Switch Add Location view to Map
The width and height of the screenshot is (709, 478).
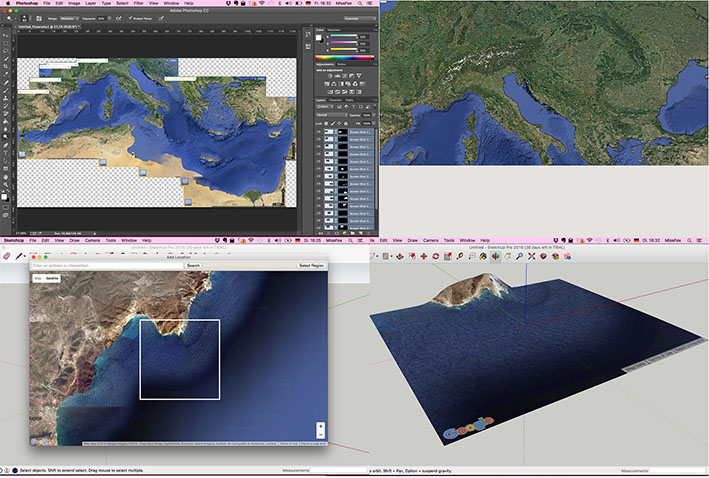pos(38,279)
